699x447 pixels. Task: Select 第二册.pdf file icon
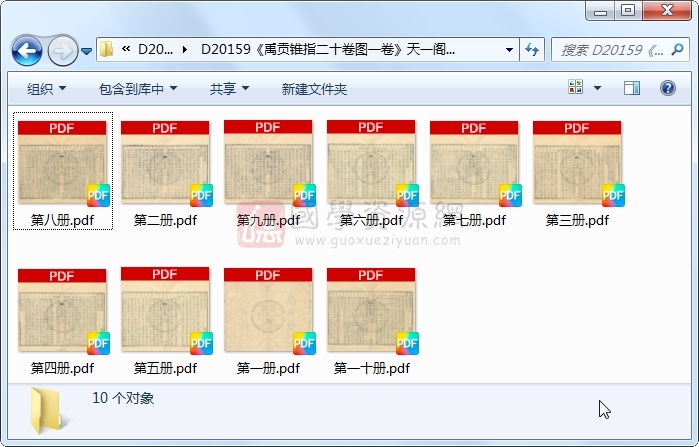click(x=166, y=164)
